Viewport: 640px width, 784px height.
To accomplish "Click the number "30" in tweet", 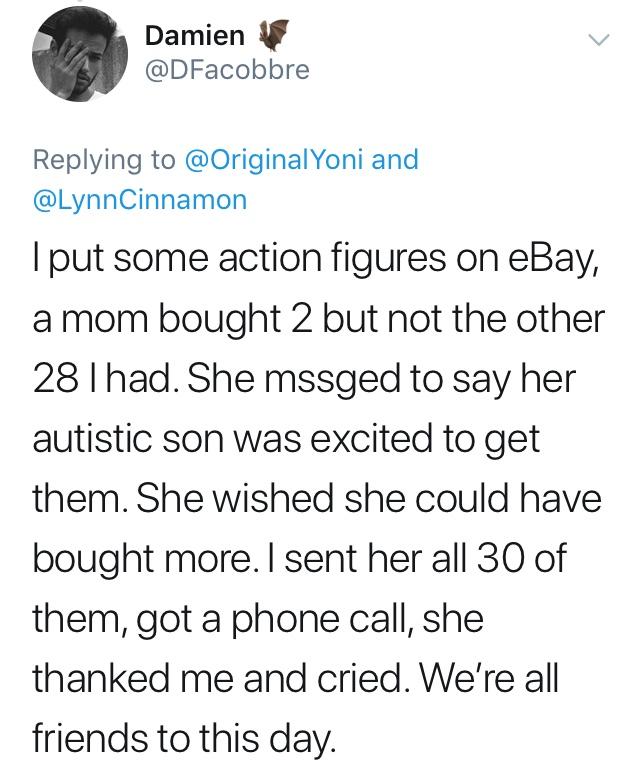I will [x=497, y=557].
